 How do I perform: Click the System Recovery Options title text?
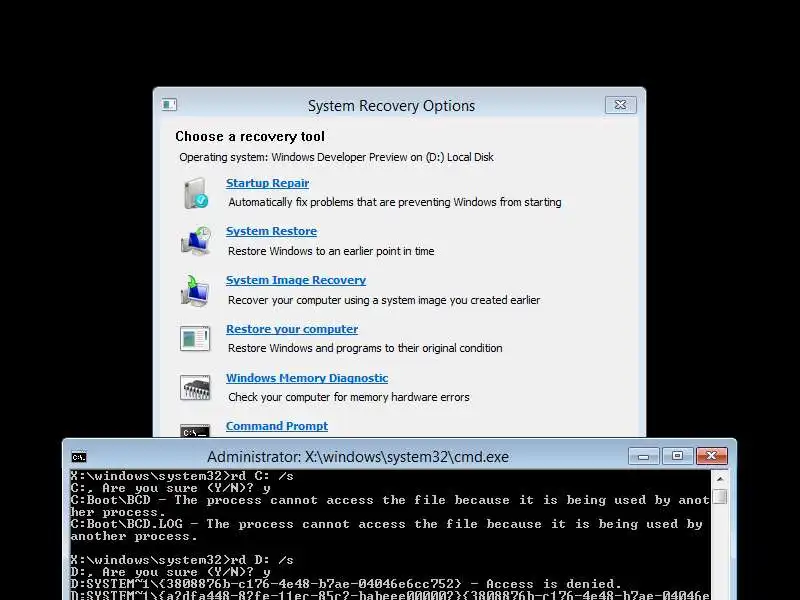click(391, 106)
